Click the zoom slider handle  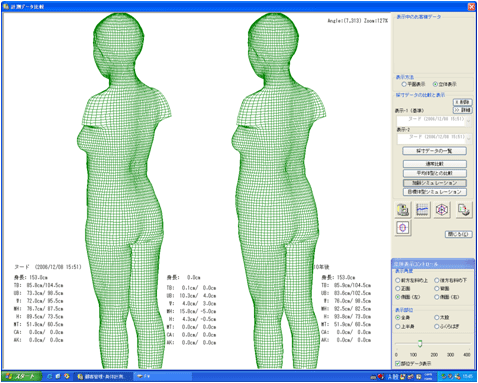(x=420, y=343)
